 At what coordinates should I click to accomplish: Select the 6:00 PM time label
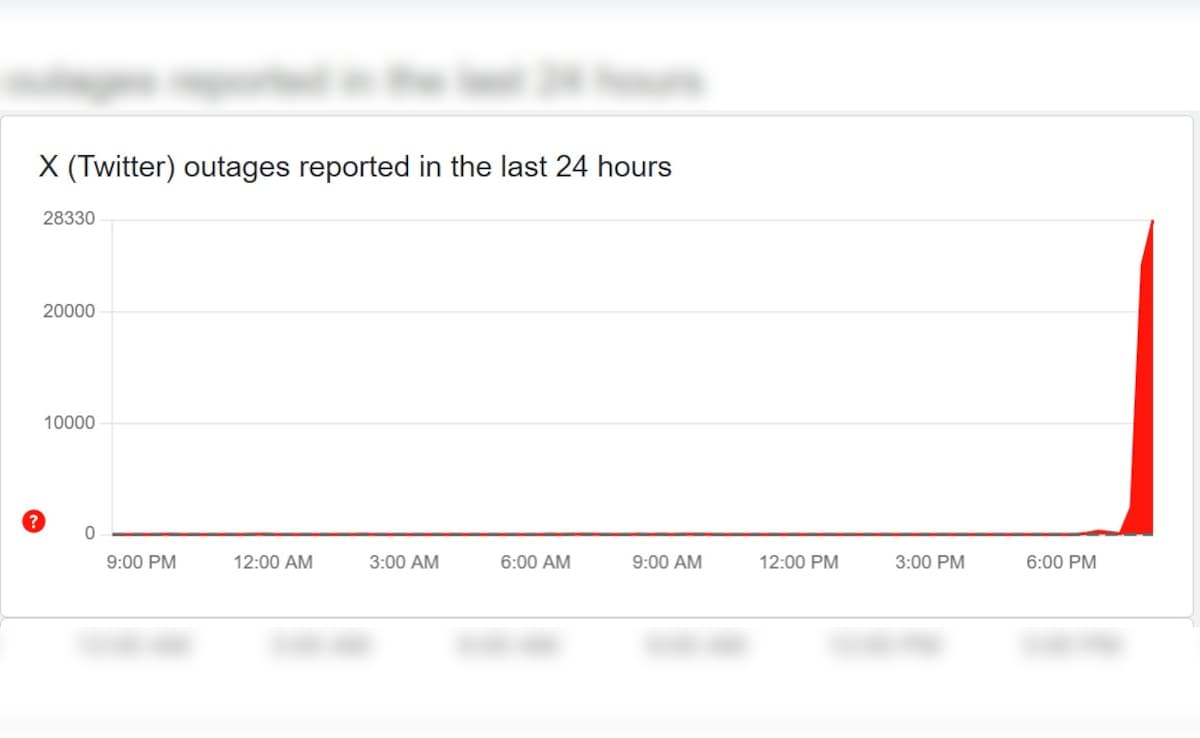[x=1061, y=563]
